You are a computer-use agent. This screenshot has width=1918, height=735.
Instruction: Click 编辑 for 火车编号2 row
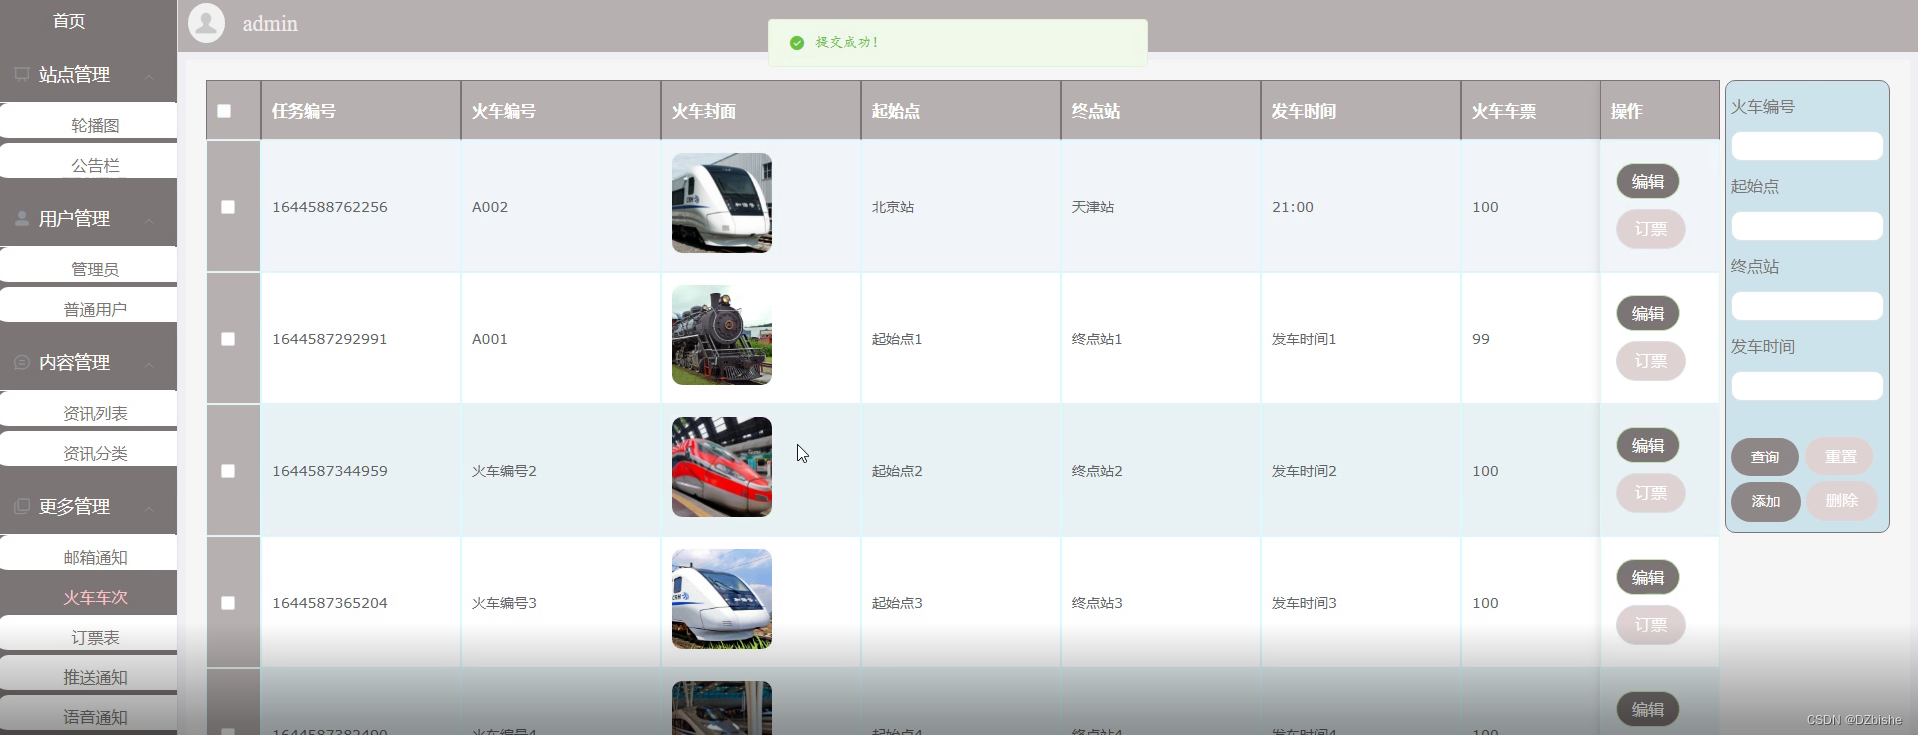tap(1648, 445)
